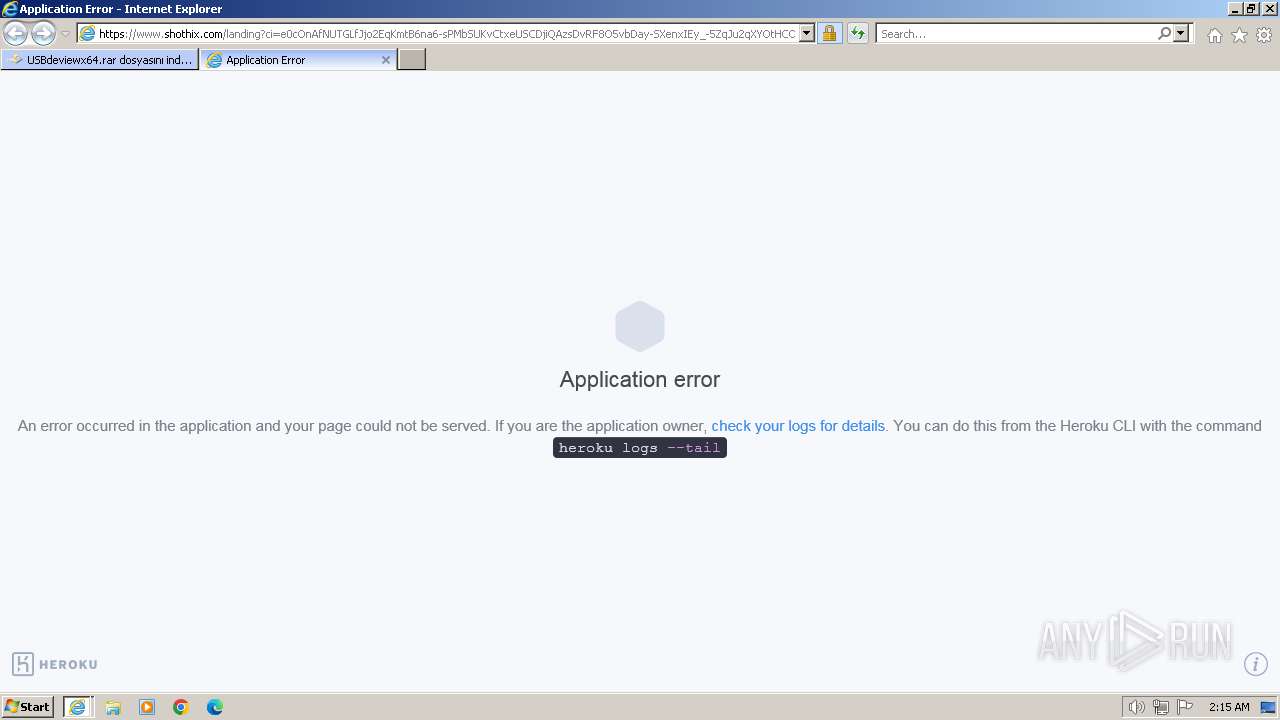1280x720 pixels.
Task: Go back with the browser Back arrow
Action: click(x=15, y=34)
